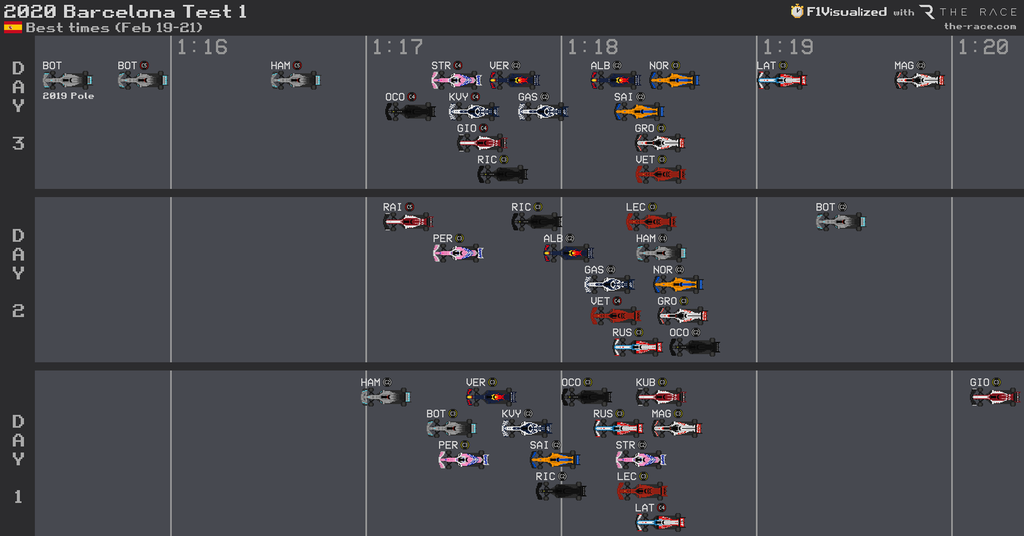Click the 'STR' label on Day 1
The height and width of the screenshot is (536, 1024).
click(x=625, y=445)
